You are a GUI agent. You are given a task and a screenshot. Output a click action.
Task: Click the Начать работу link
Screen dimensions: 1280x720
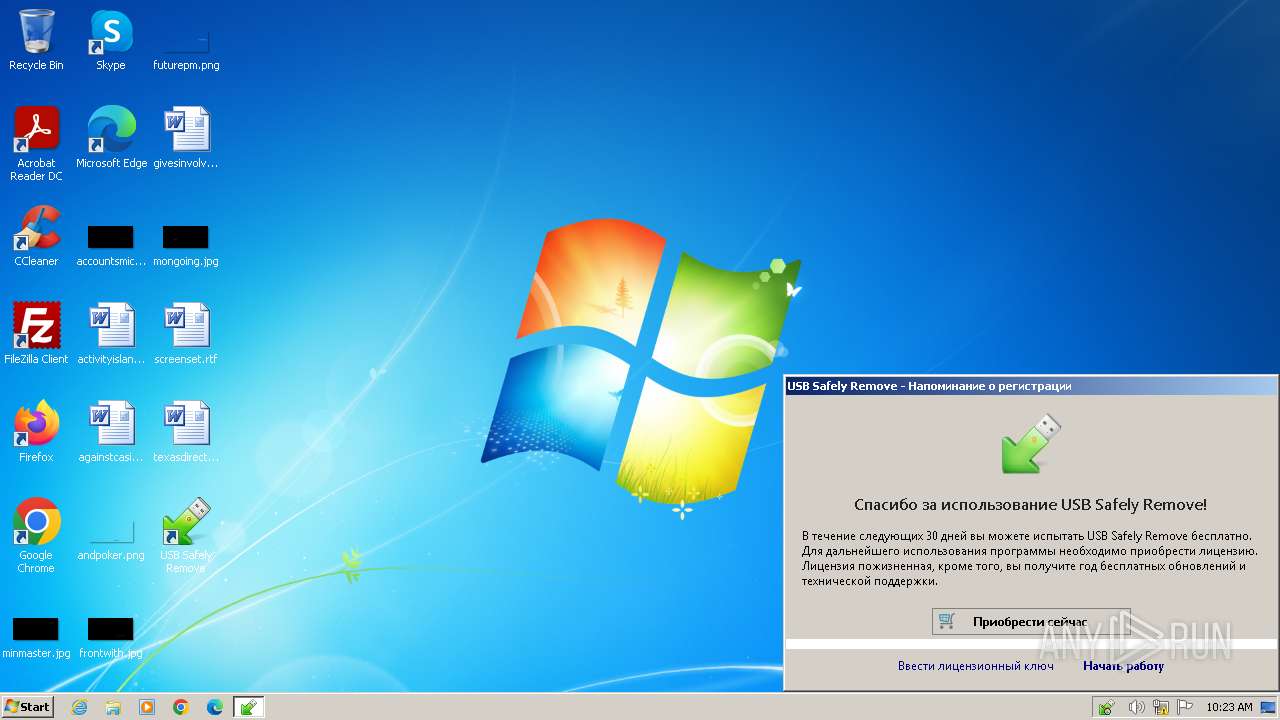1123,666
